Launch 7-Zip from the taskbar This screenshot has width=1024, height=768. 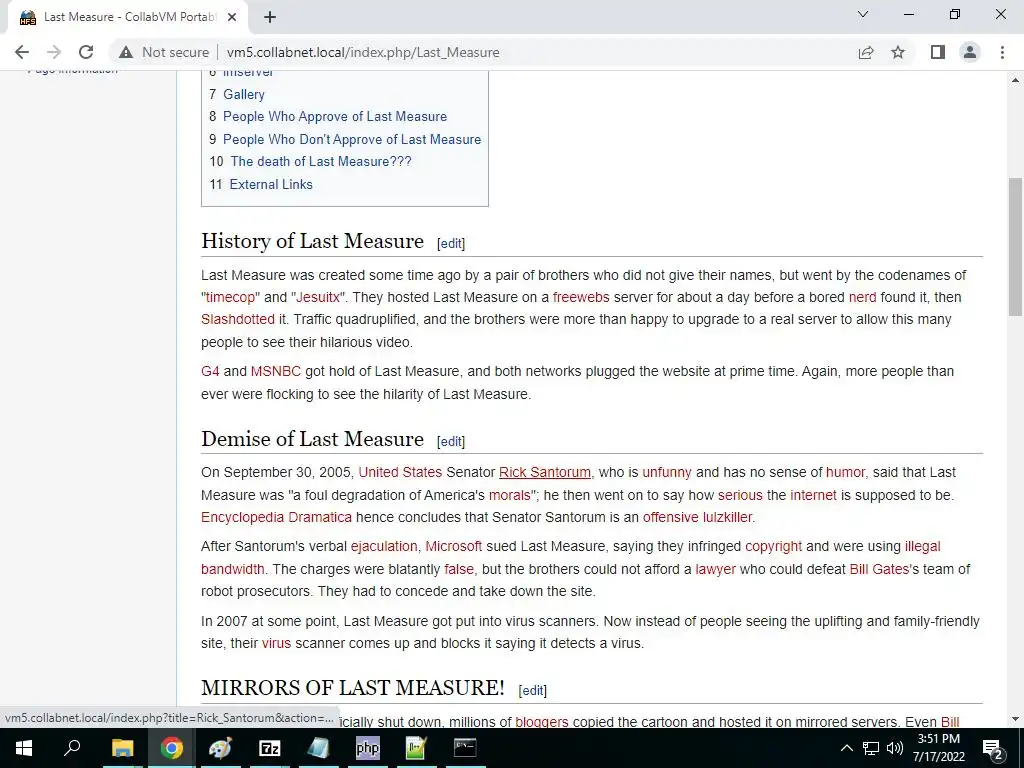tap(269, 748)
